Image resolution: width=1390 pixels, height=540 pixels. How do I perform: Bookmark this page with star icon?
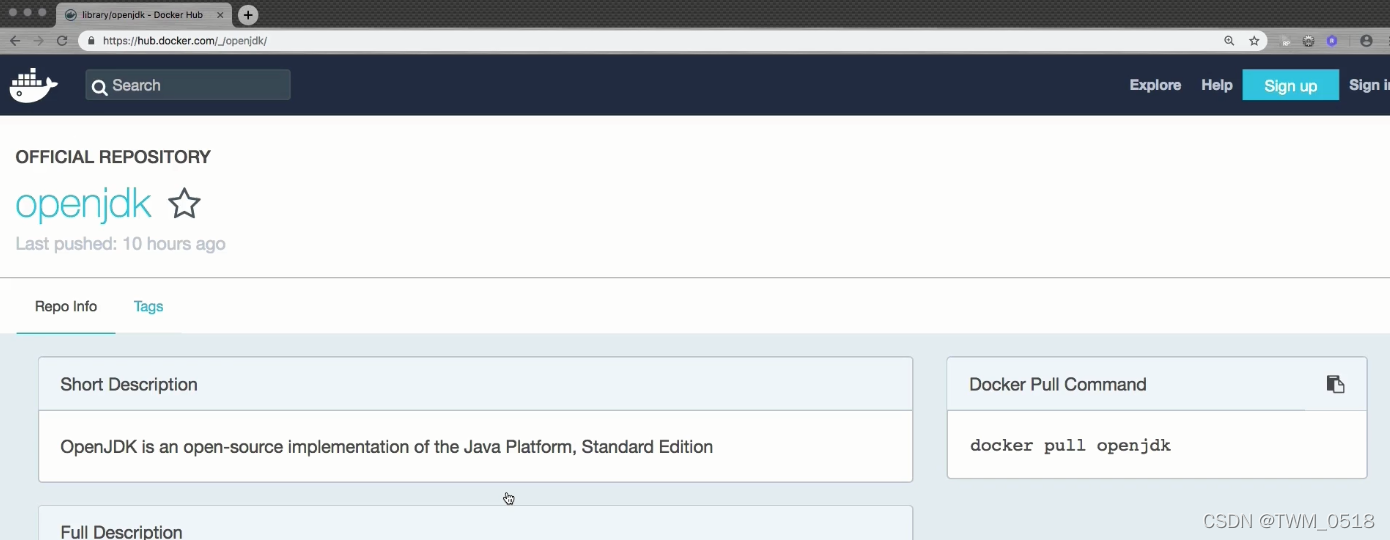(x=1254, y=41)
